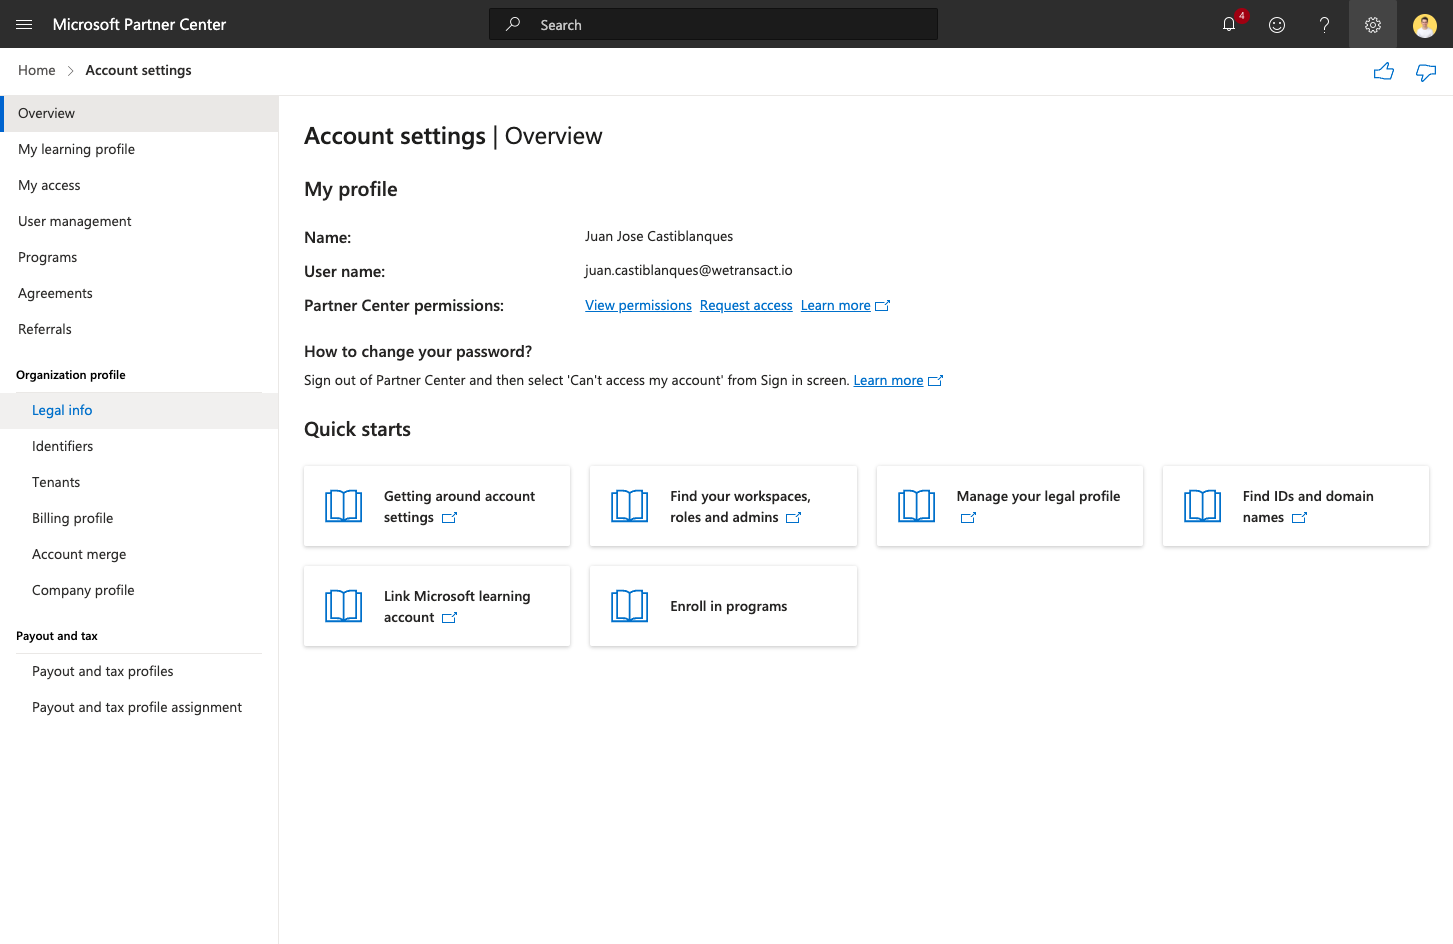
Task: Focus the Search input field
Action: click(x=713, y=24)
